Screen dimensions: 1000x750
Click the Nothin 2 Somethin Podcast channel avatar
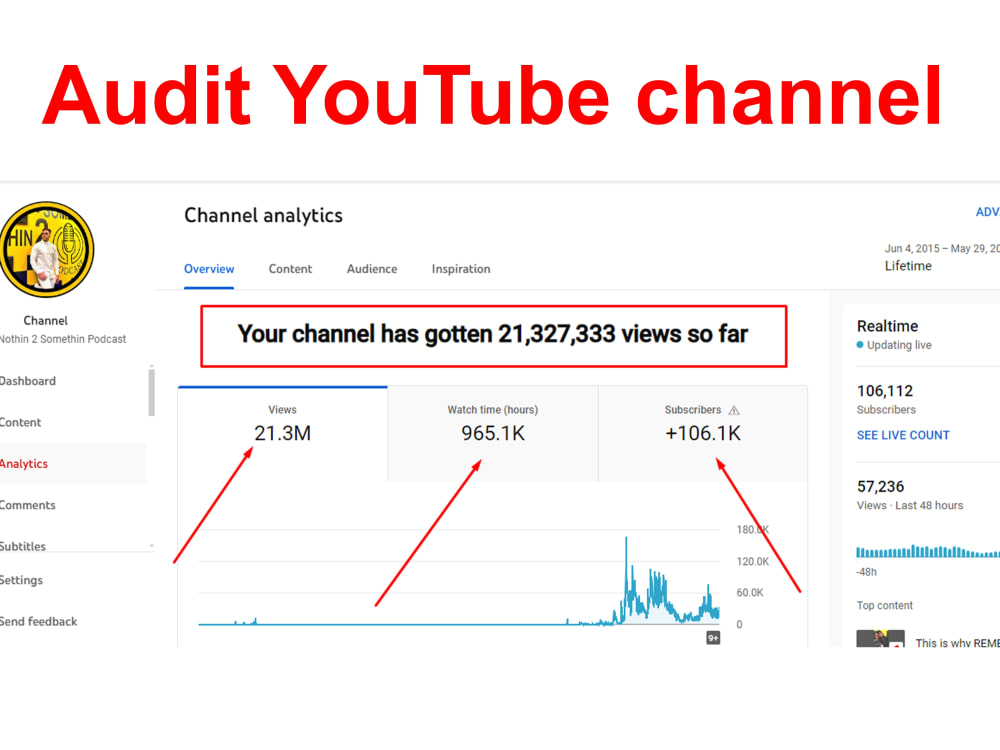(47, 249)
